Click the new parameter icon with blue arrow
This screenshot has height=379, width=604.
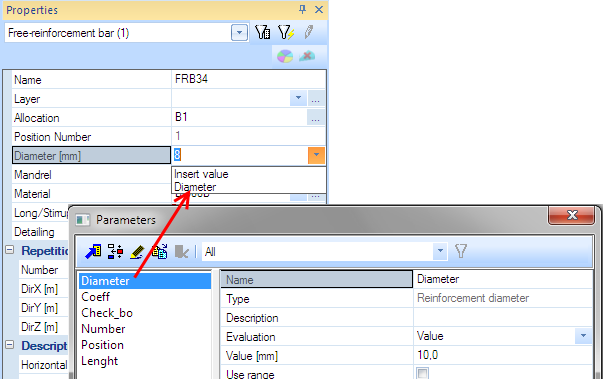(x=93, y=251)
